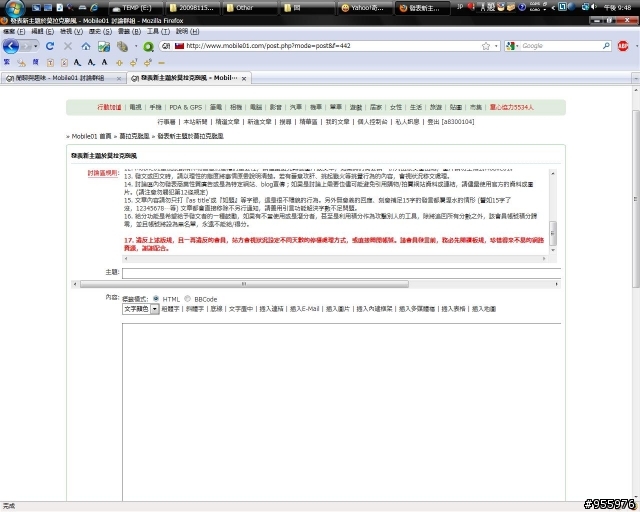The image size is (640, 512).
Task: Open the URL bar history dropdown arrow
Action: (x=496, y=46)
